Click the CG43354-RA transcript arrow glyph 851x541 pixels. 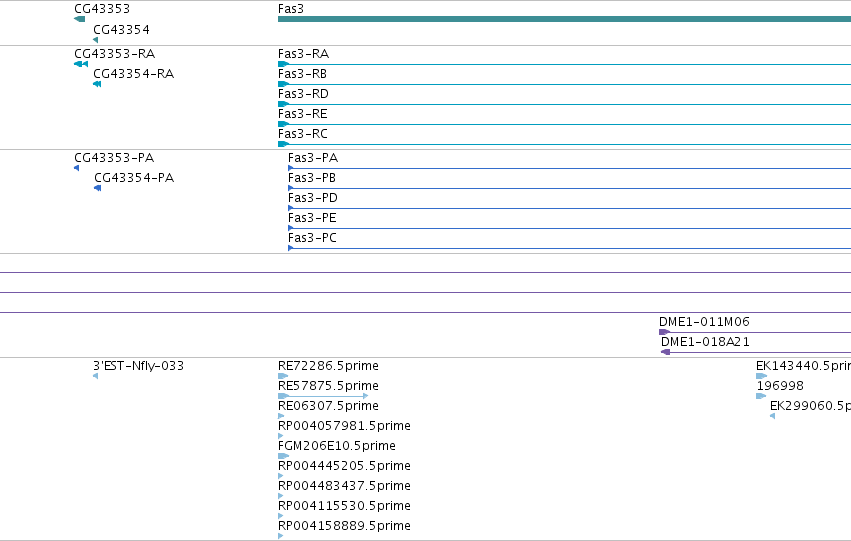97,84
